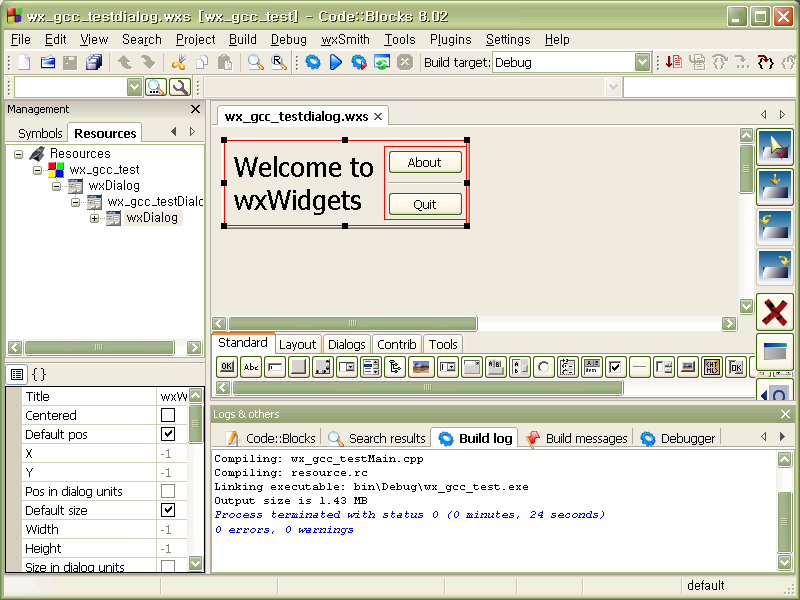This screenshot has width=800, height=600.
Task: Open the Build messages log tab
Action: 577,438
